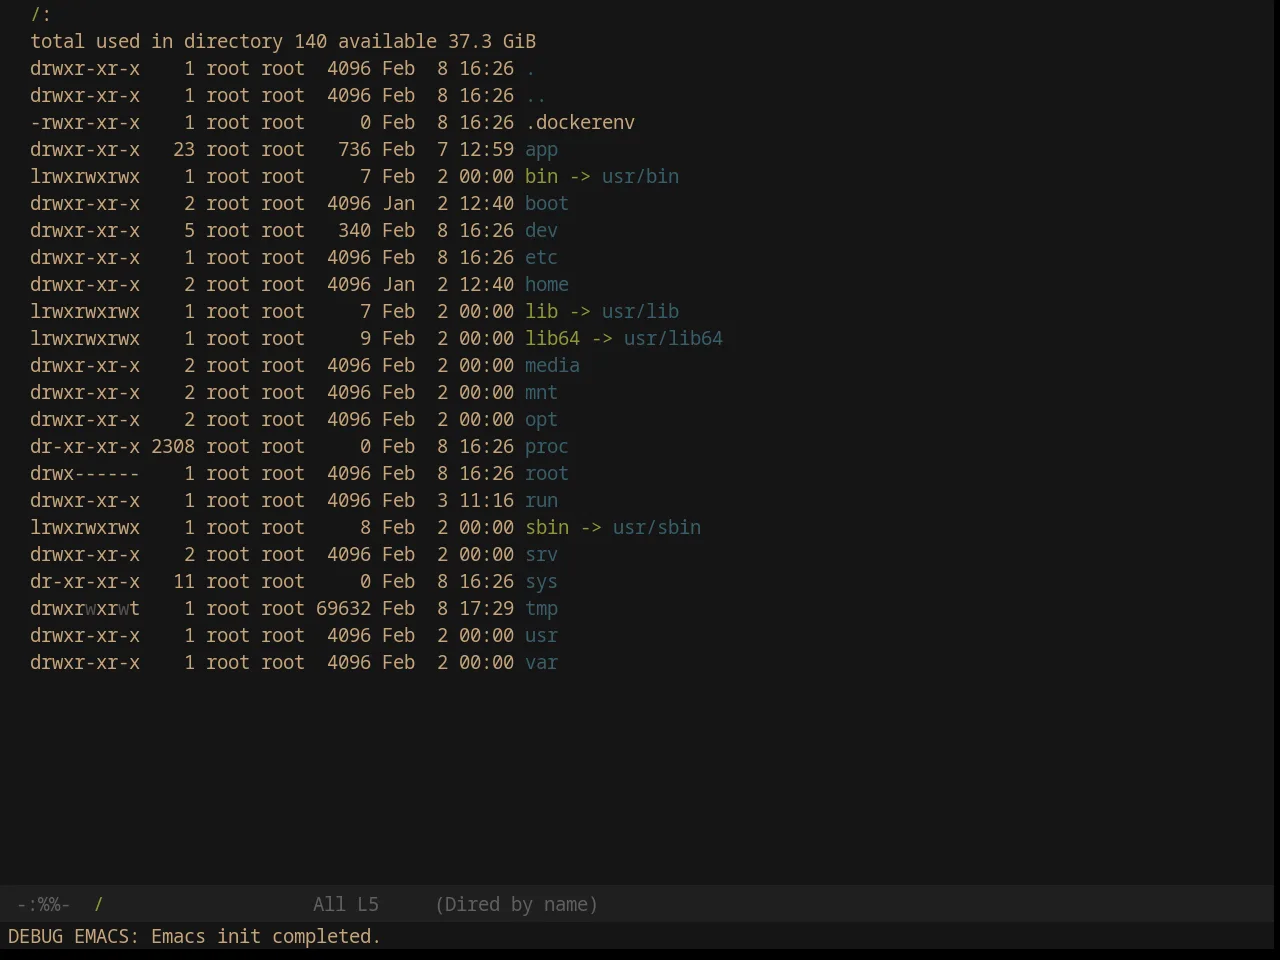Viewport: 1280px width, 960px height.
Task: Click the buffer name '/' in mode line
Action: coord(98,905)
